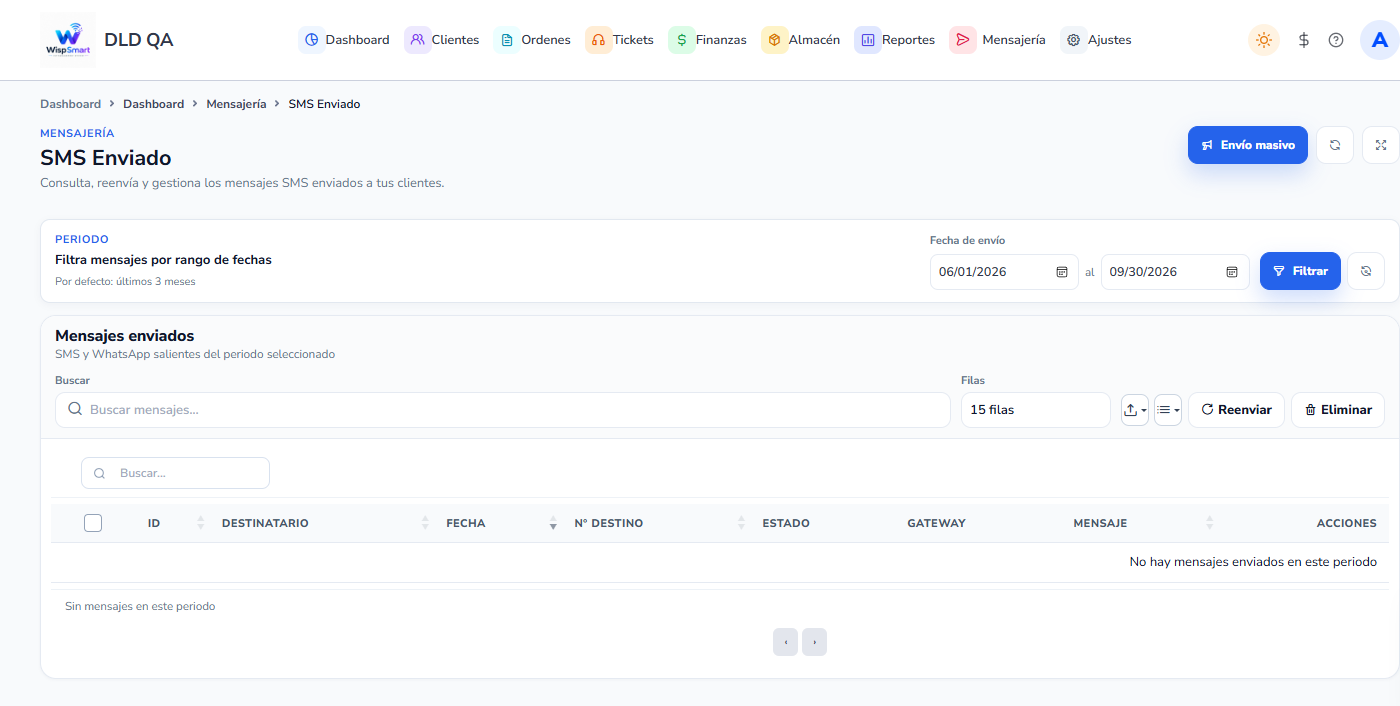Open the Almacén menu
The width and height of the screenshot is (1400, 706).
tap(801, 40)
